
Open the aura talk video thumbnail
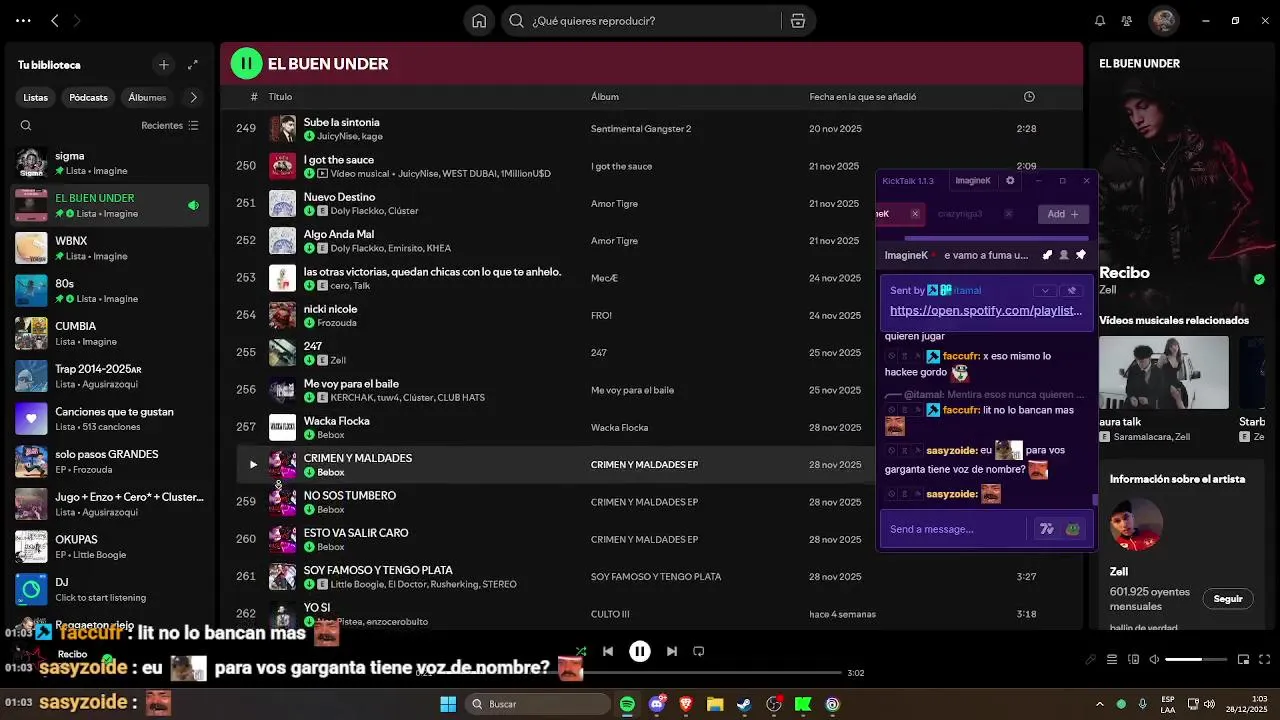[x=1164, y=372]
